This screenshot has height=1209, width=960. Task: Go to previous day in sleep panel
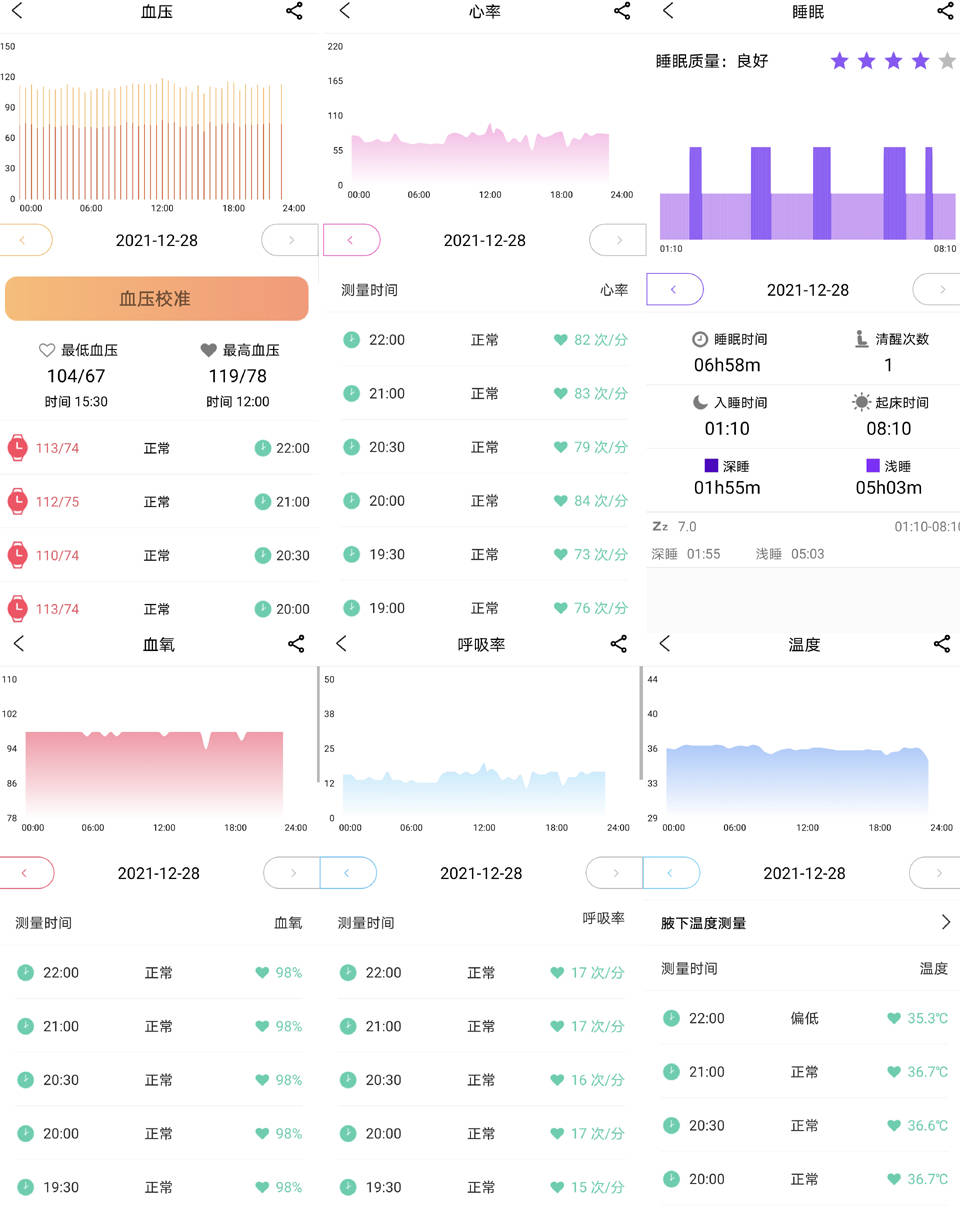pyautogui.click(x=675, y=290)
